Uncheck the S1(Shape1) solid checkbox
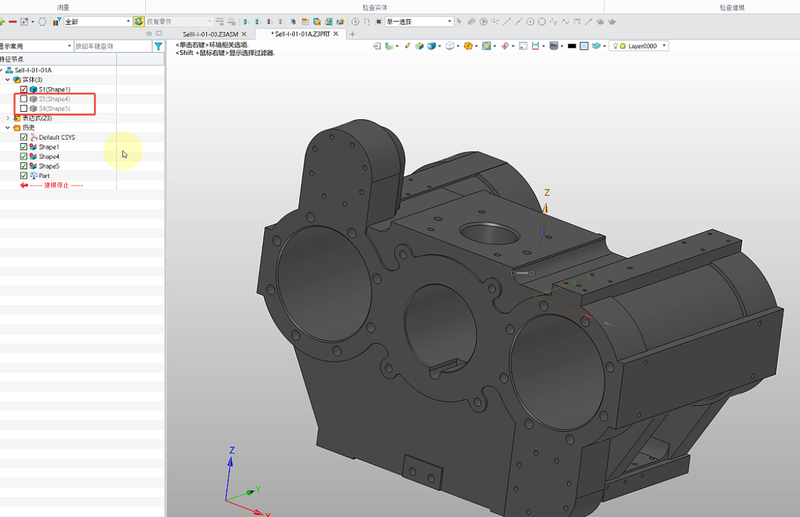 [23, 89]
